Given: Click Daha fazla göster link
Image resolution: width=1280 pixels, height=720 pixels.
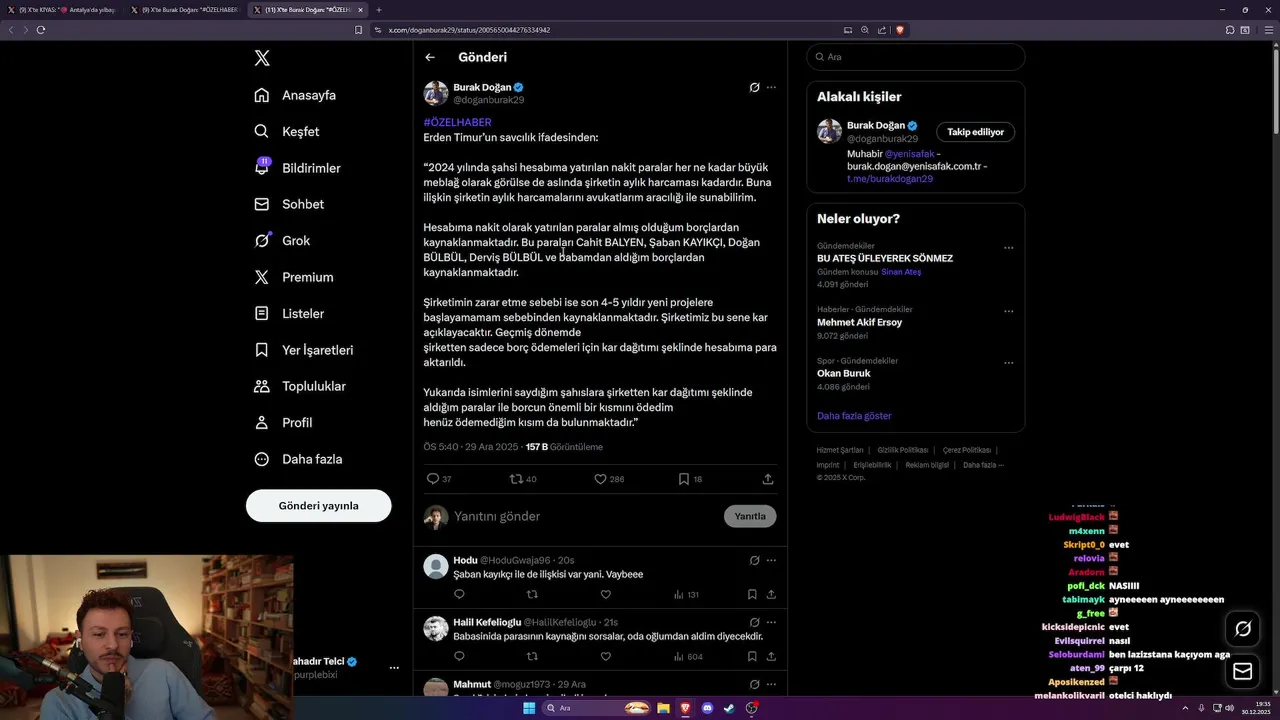Looking at the screenshot, I should tap(854, 415).
